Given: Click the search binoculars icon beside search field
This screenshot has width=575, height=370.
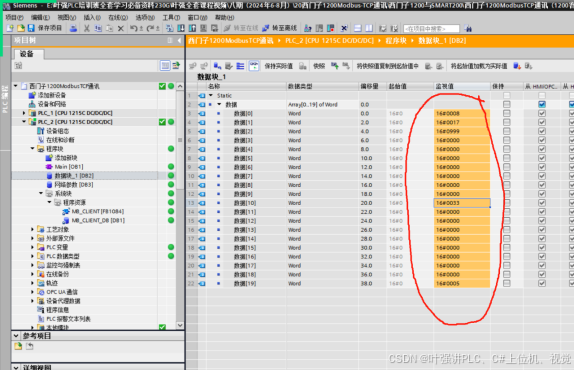Looking at the screenshot, I should pos(468,28).
